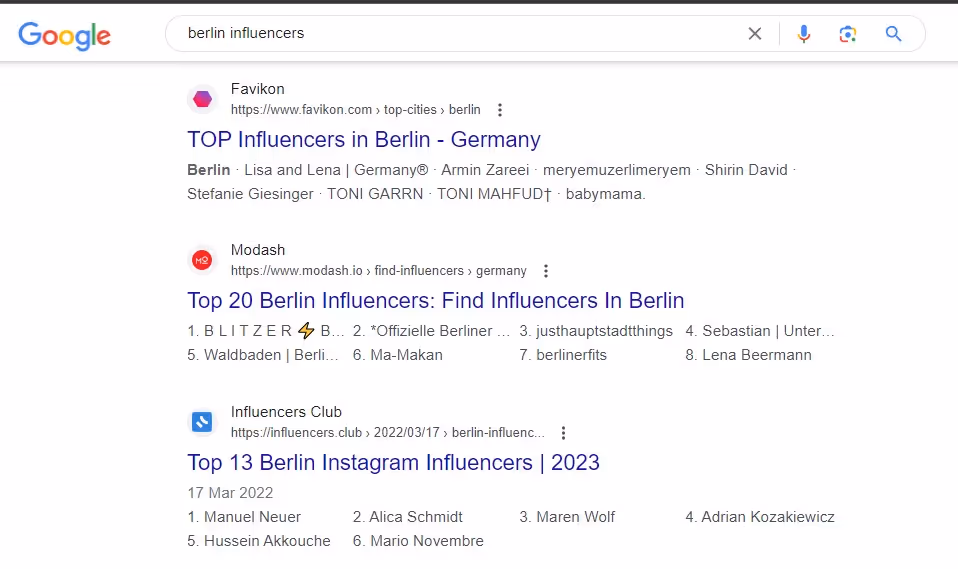This screenshot has height=569, width=958.
Task: Click '1. Manuel Neuer' list entry
Action: coord(244,517)
